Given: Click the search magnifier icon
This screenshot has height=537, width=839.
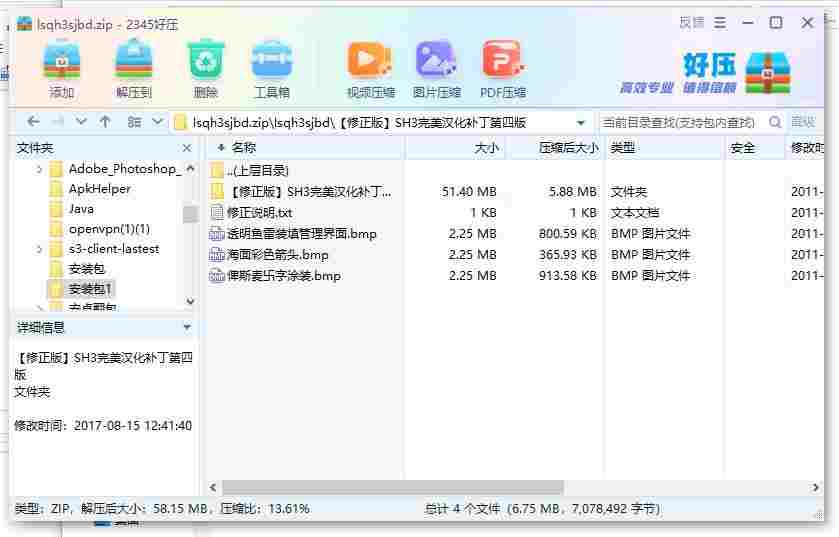Looking at the screenshot, I should (x=775, y=122).
